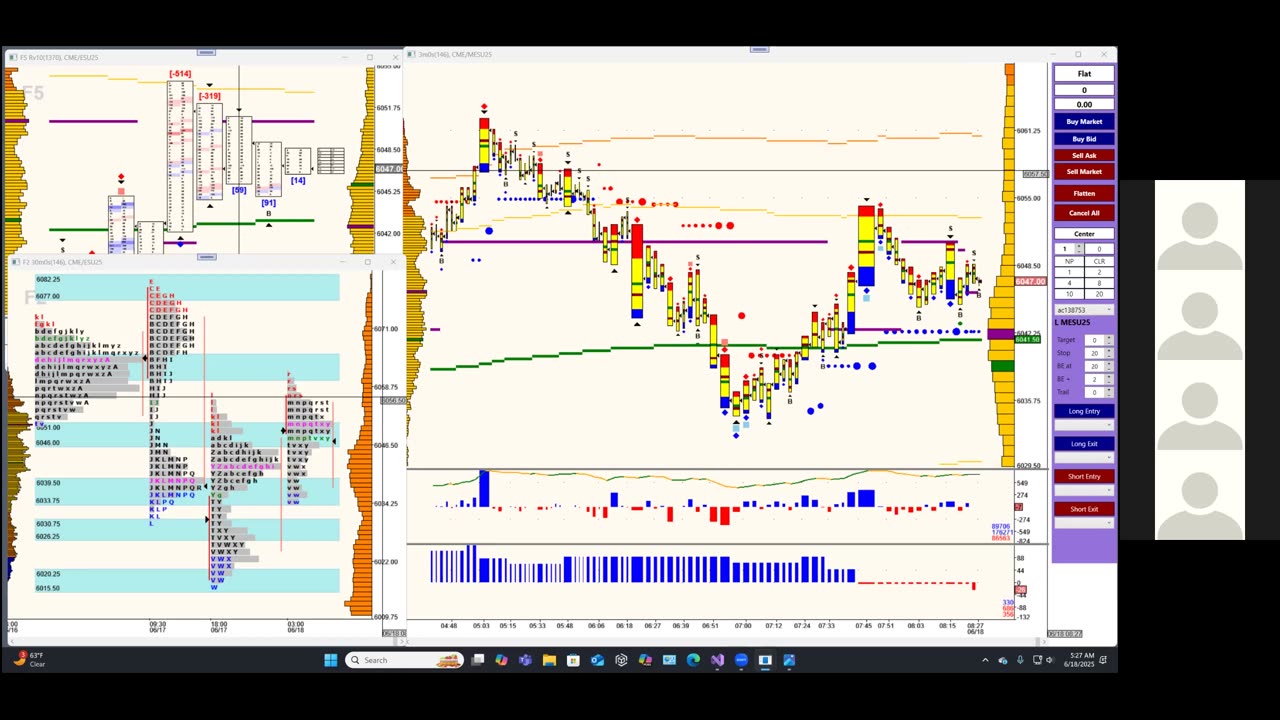Open File Explorer from the taskbar

[x=549, y=660]
